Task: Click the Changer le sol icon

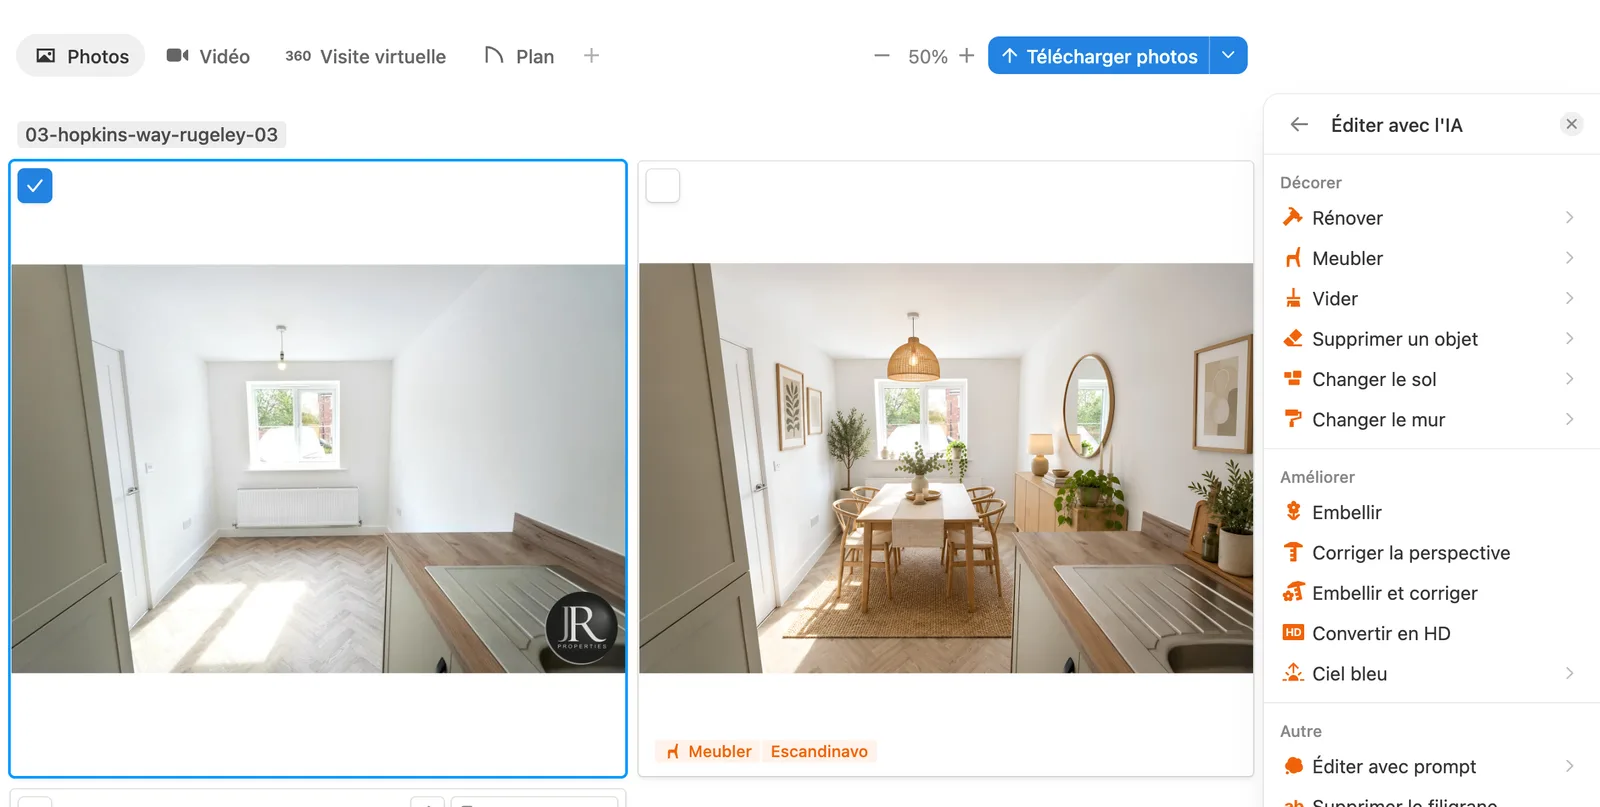Action: [1293, 379]
